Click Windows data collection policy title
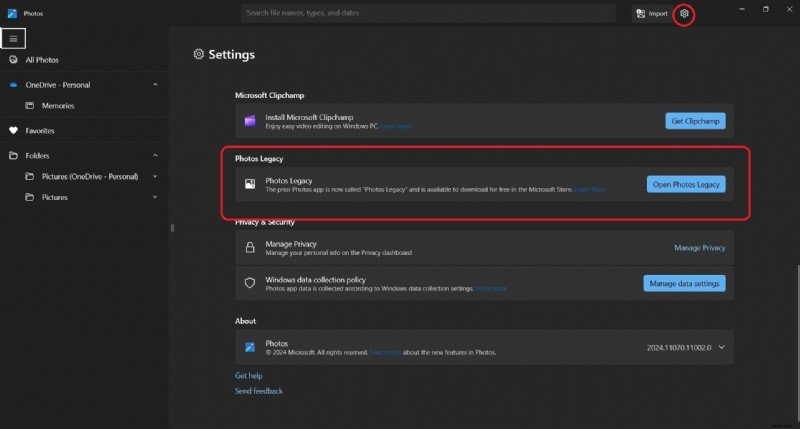 (x=315, y=280)
